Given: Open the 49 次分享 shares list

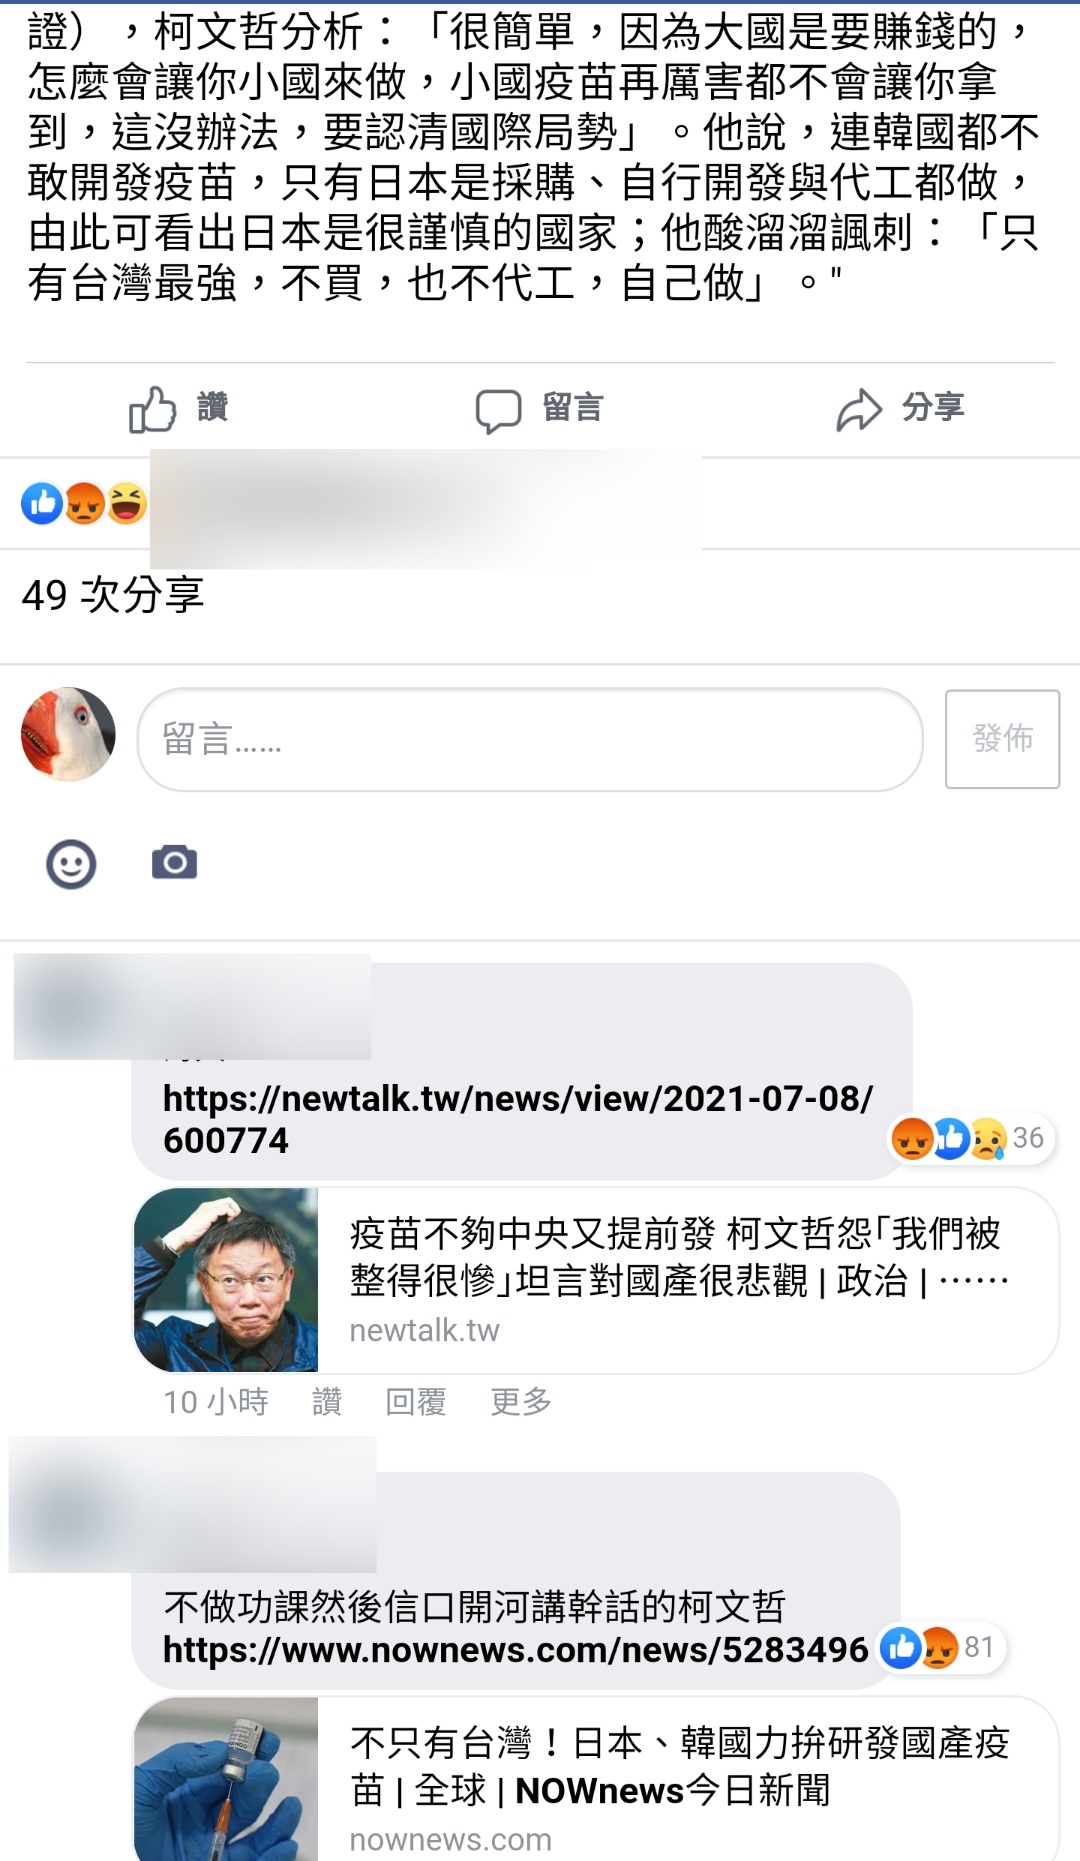Looking at the screenshot, I should [x=113, y=595].
